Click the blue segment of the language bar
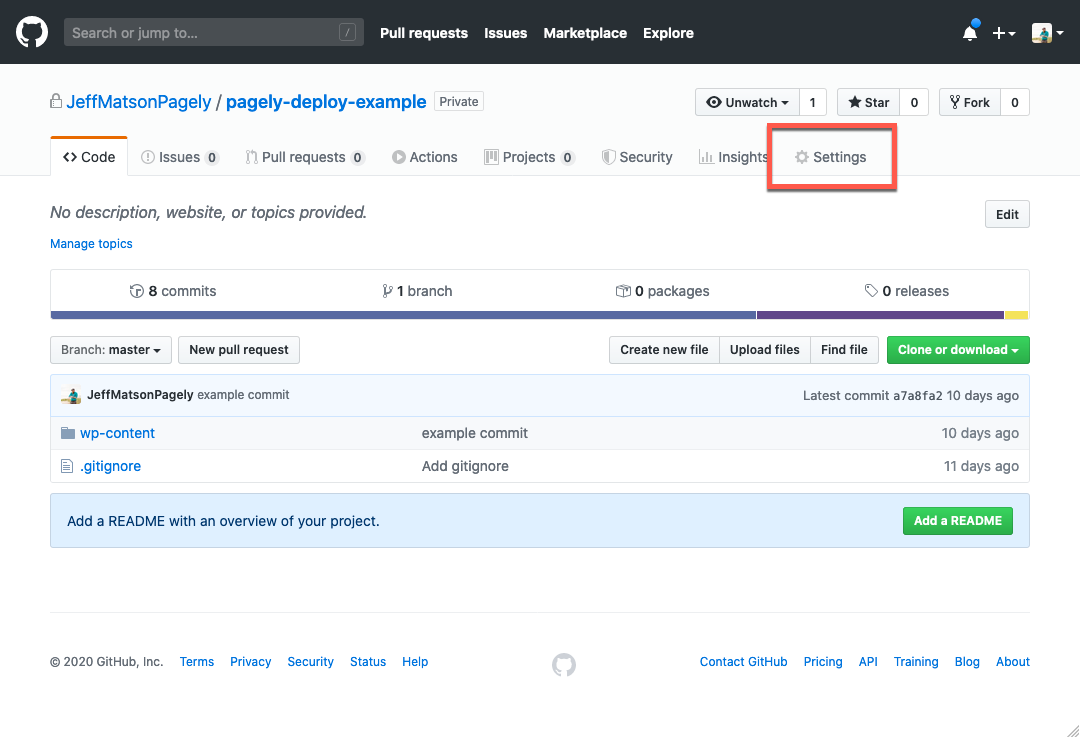 (x=403, y=316)
